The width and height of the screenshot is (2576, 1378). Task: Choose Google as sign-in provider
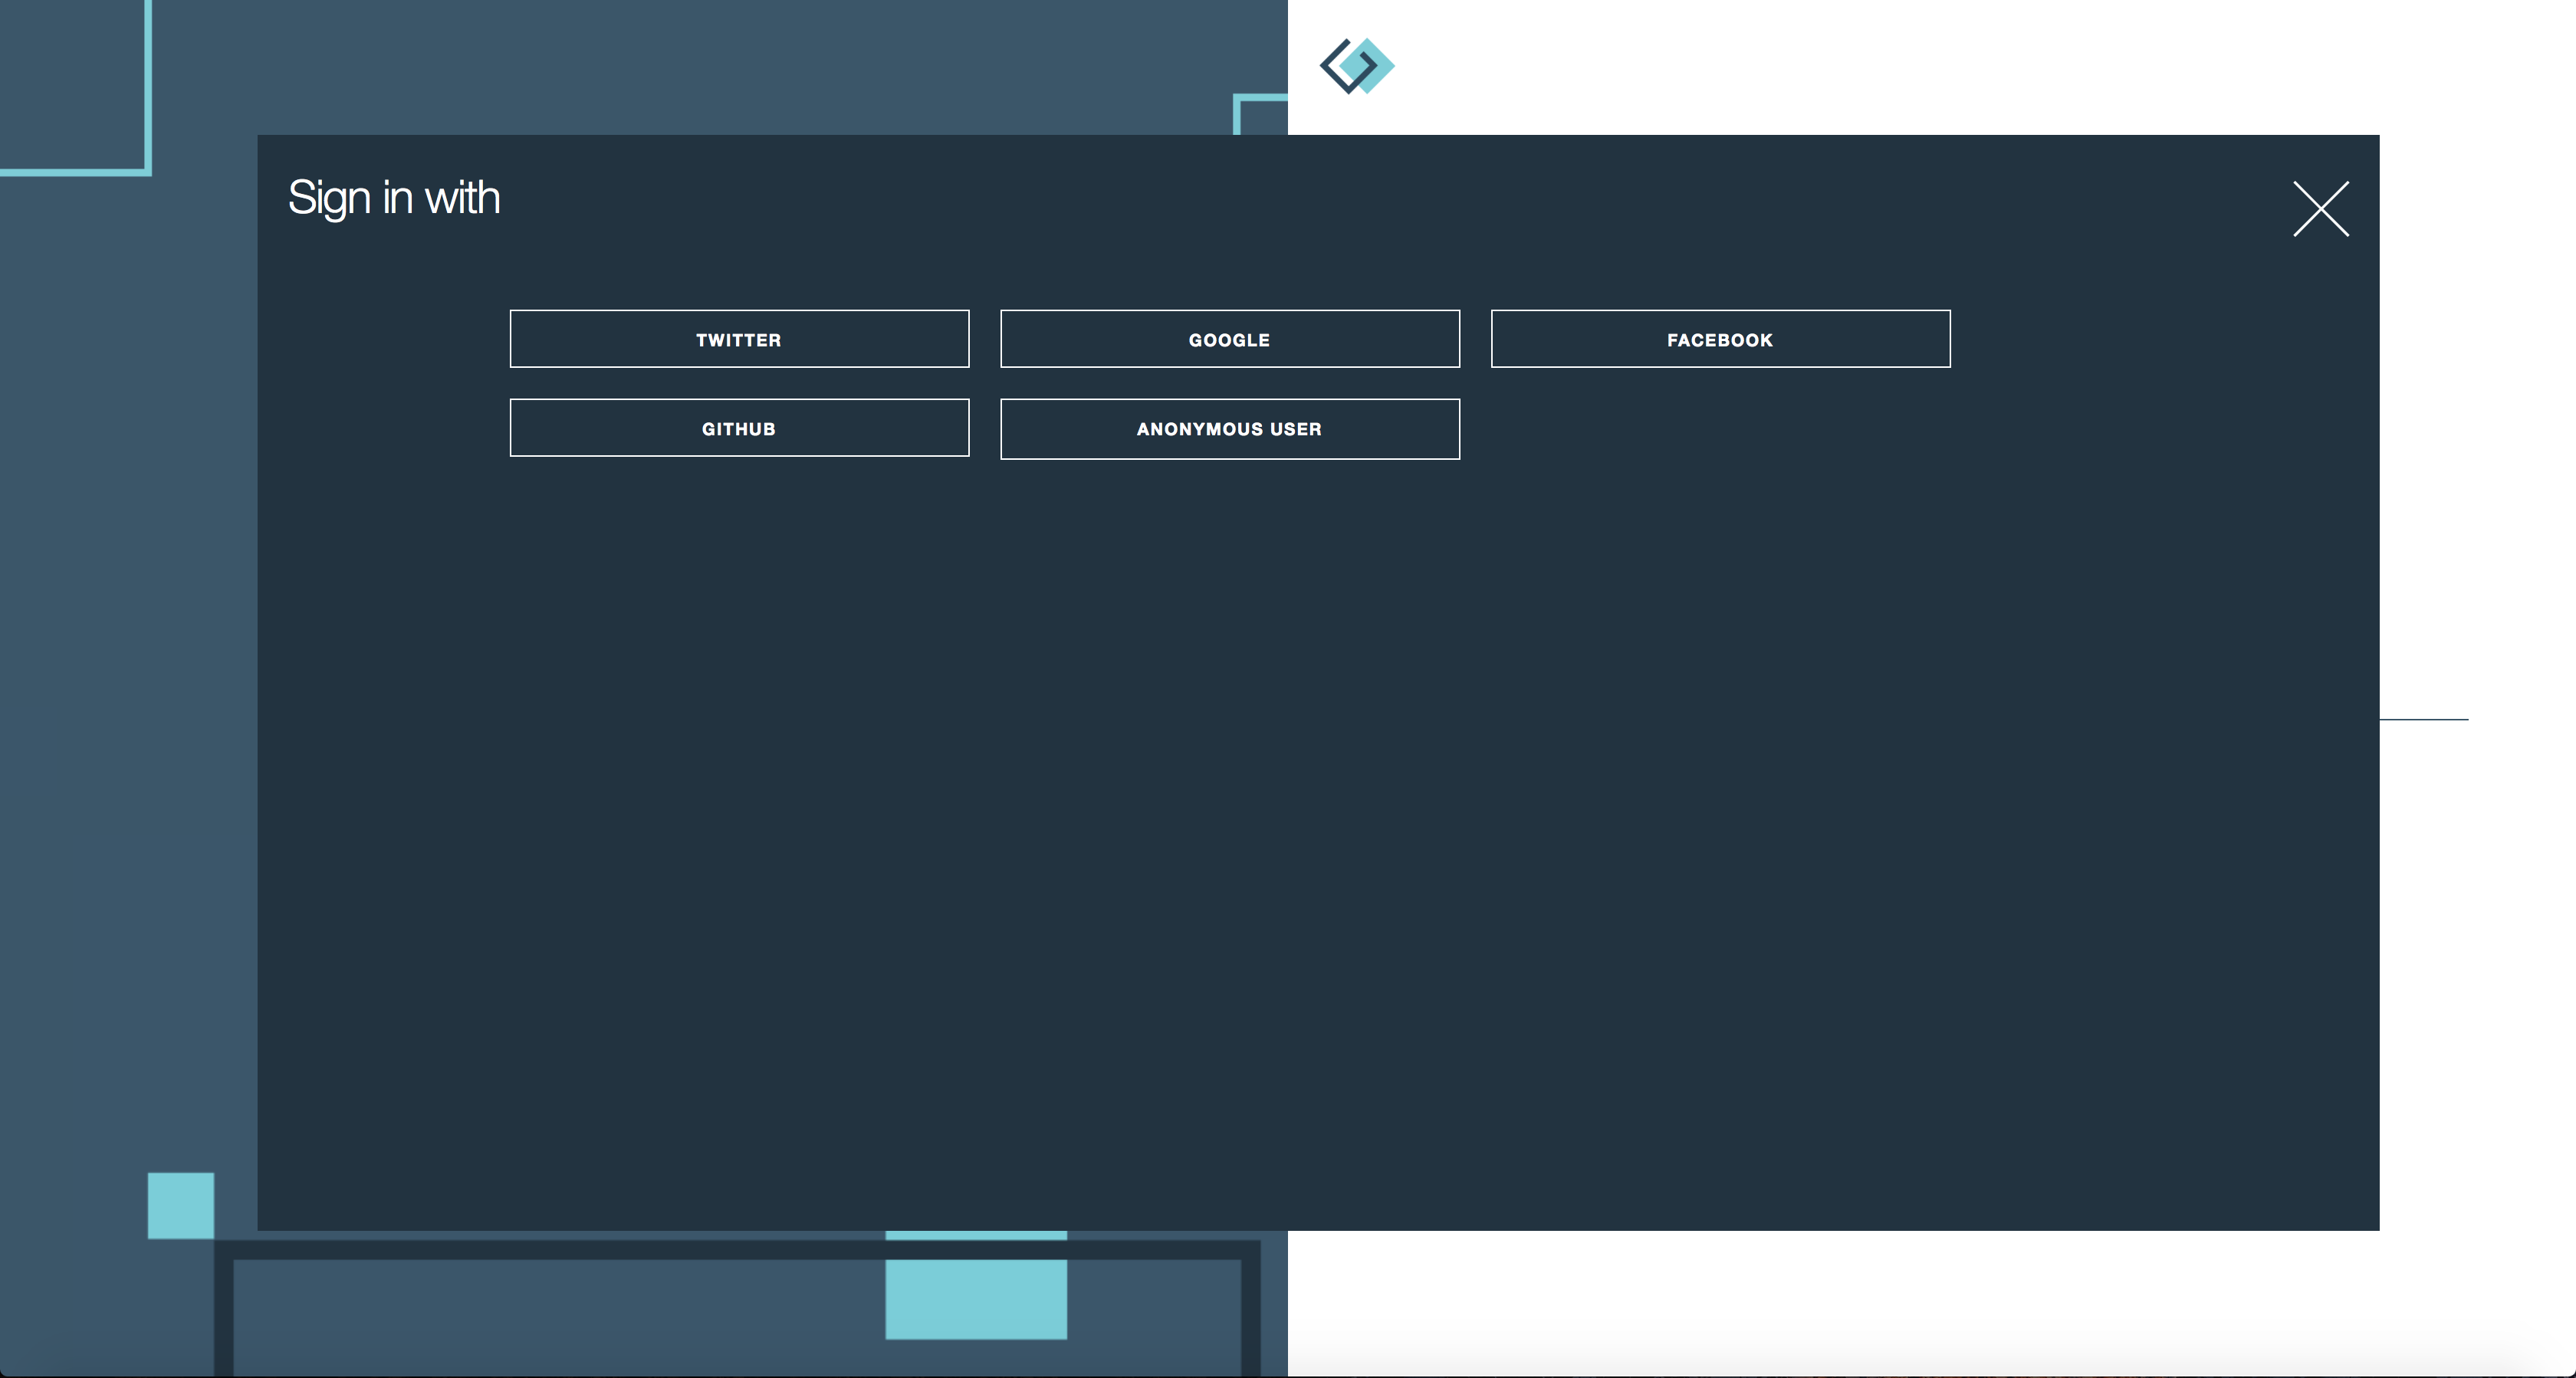(1229, 339)
